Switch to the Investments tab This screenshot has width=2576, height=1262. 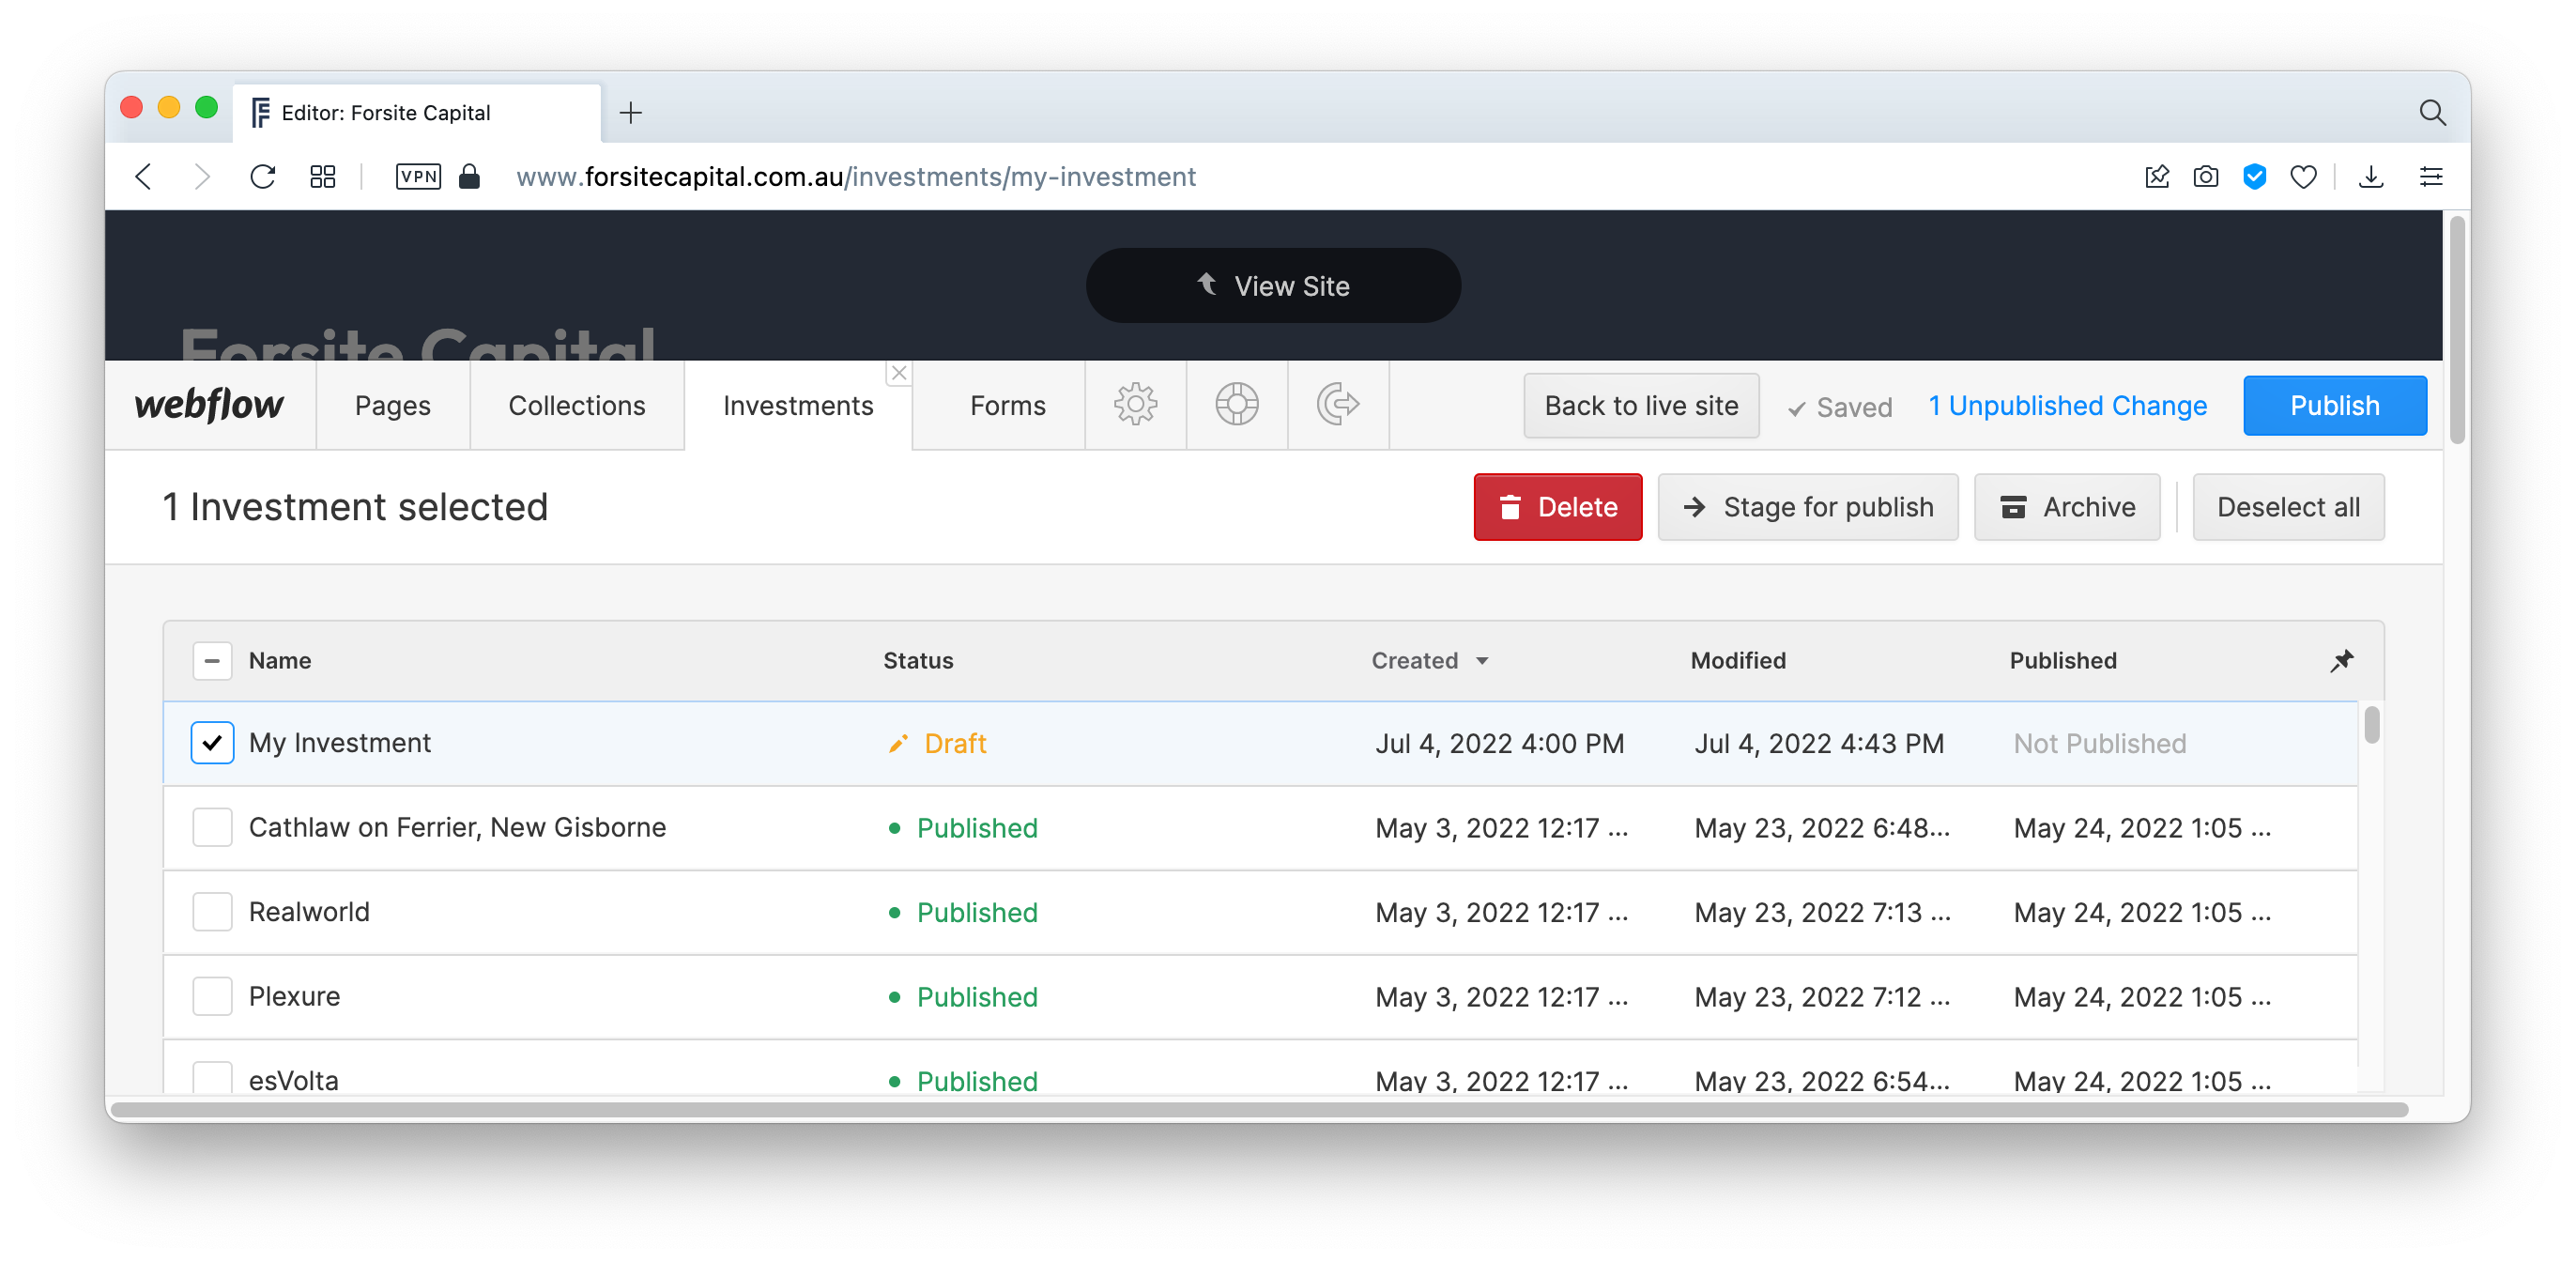click(x=798, y=405)
